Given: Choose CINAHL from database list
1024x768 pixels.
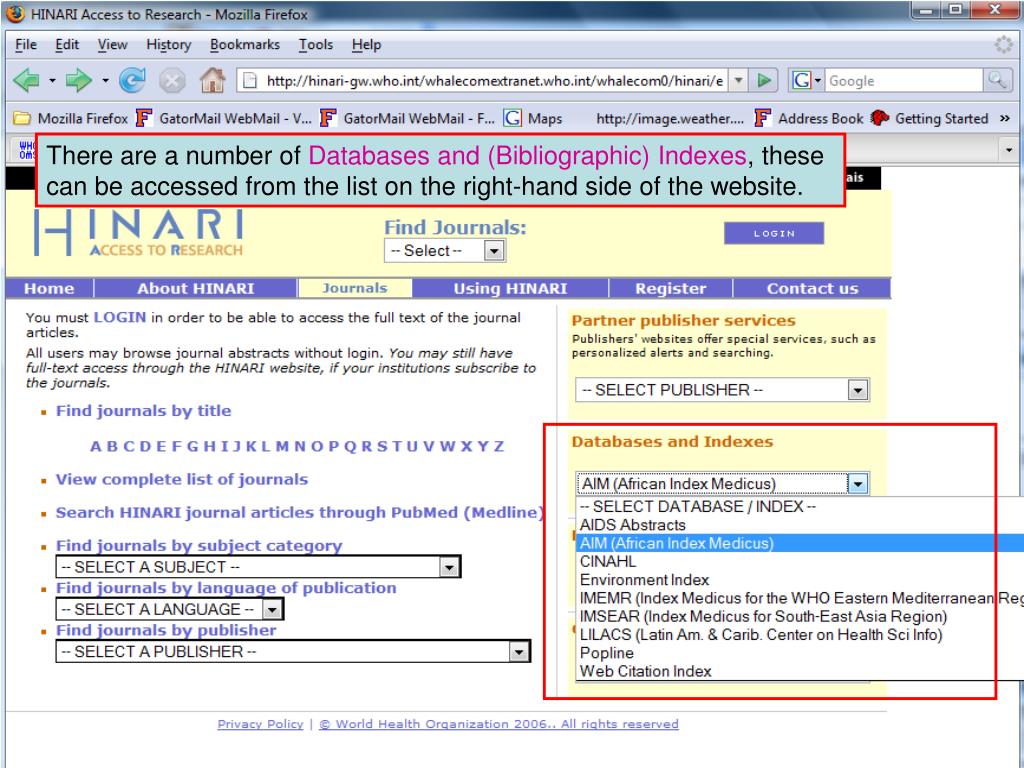Looking at the screenshot, I should (x=800, y=562).
